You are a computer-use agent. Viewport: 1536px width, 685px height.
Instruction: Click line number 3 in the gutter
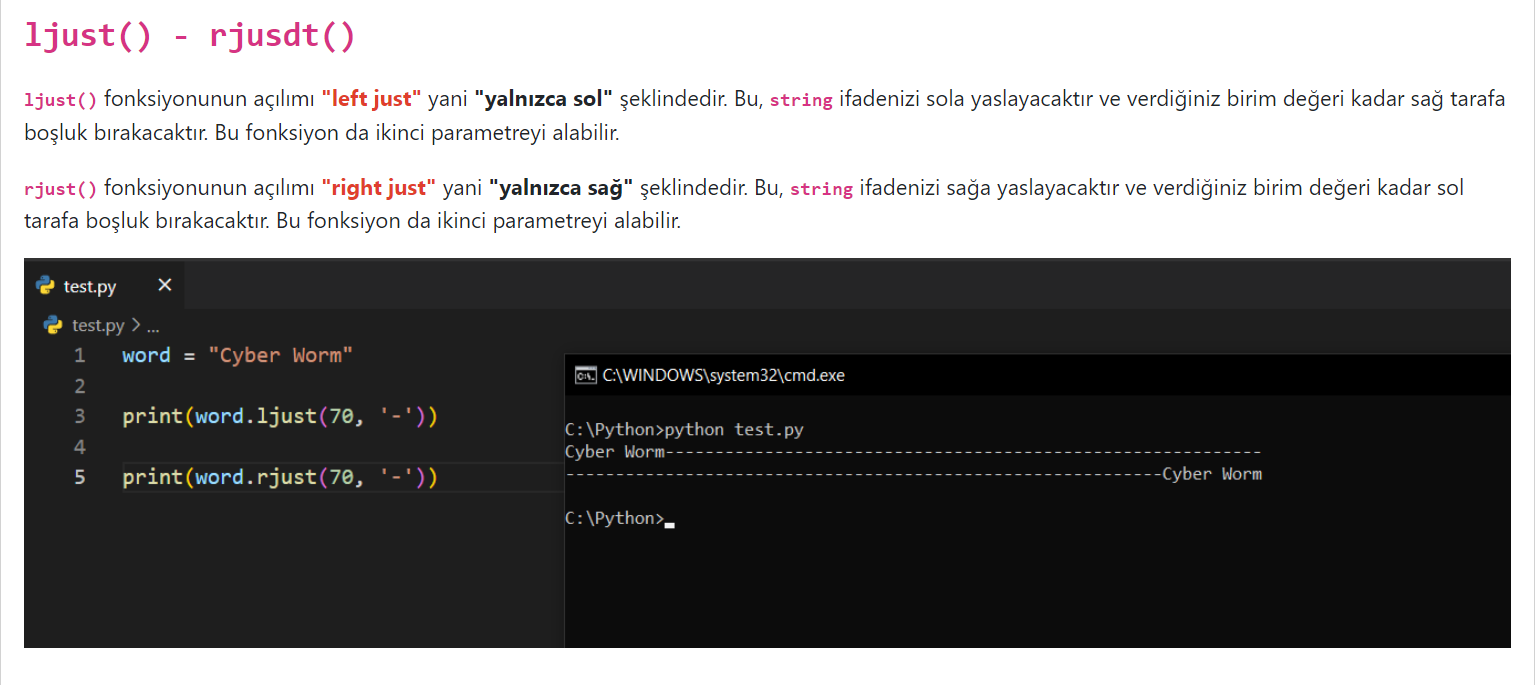click(x=79, y=416)
